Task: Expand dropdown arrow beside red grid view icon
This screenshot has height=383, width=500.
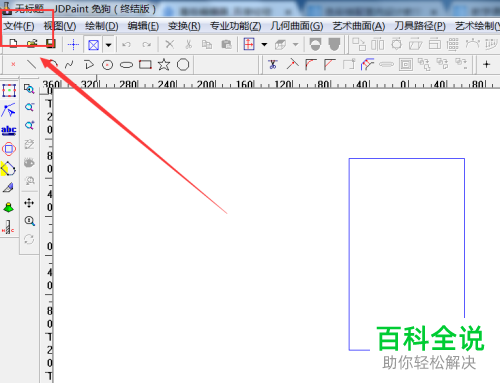Action: (264, 44)
